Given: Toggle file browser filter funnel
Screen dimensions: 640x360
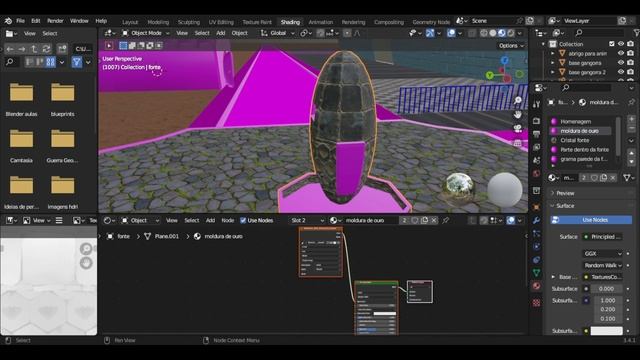Looking at the screenshot, I should click(77, 62).
